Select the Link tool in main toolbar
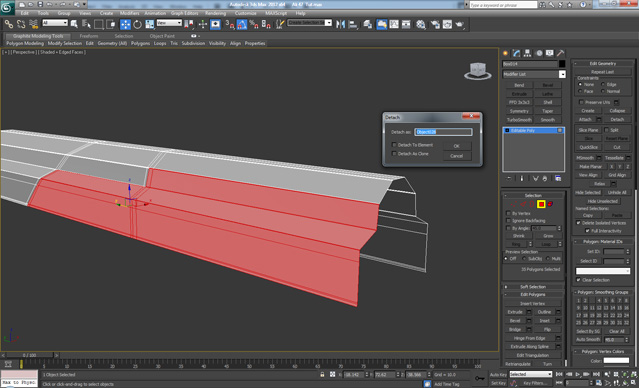 click(9, 24)
